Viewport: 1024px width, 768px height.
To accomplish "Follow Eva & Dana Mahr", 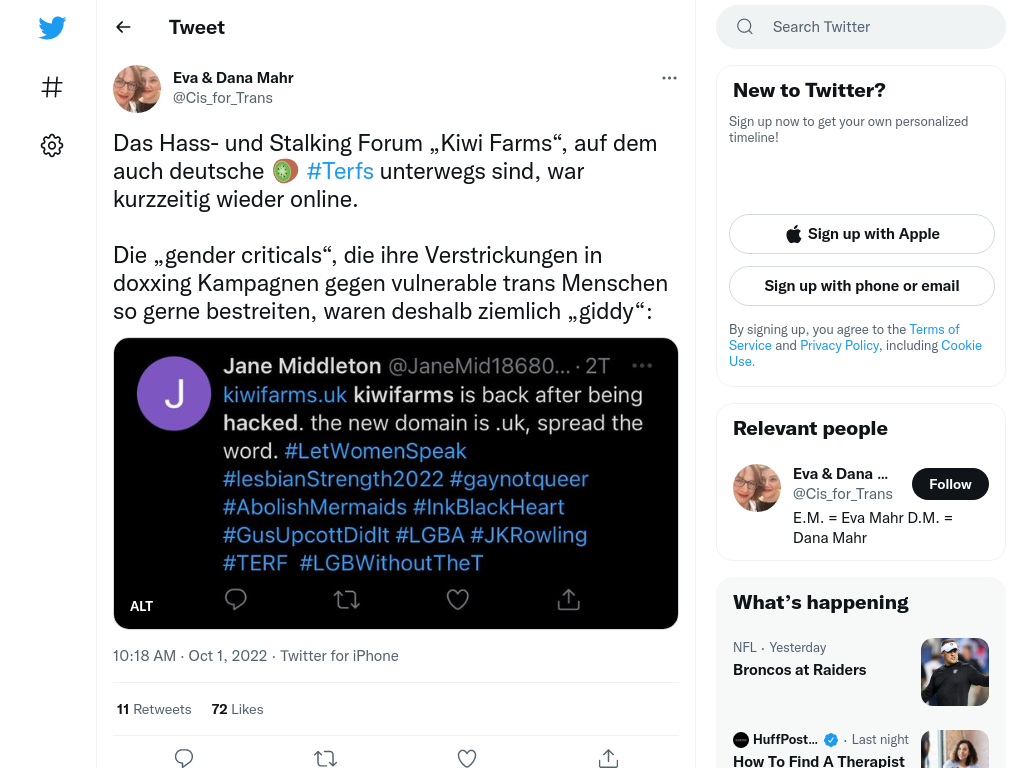I will (950, 484).
